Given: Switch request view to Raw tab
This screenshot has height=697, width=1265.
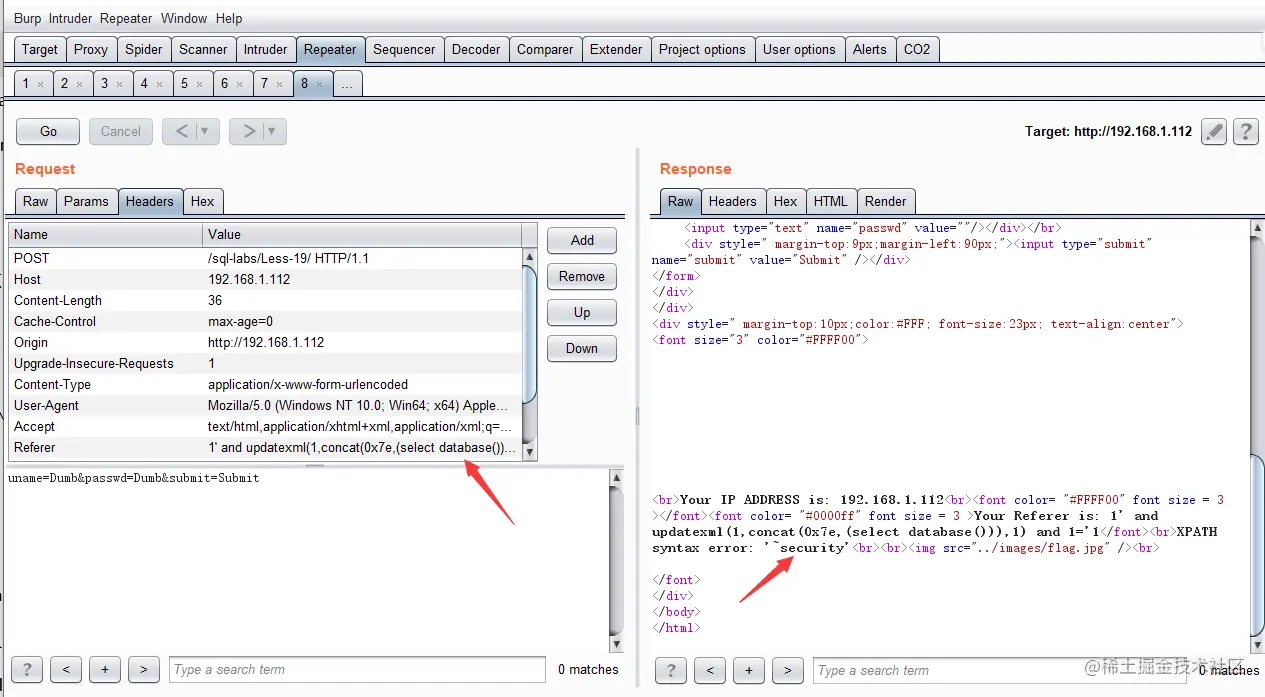Looking at the screenshot, I should point(36,201).
